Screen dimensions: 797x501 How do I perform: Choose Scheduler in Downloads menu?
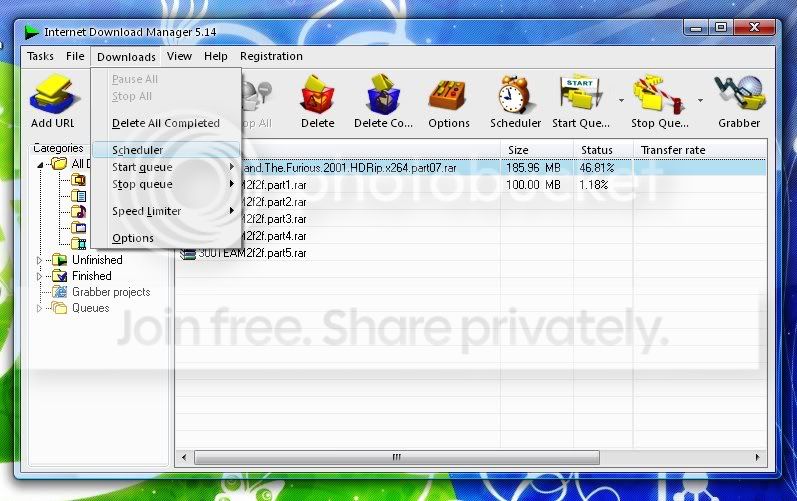click(x=166, y=150)
